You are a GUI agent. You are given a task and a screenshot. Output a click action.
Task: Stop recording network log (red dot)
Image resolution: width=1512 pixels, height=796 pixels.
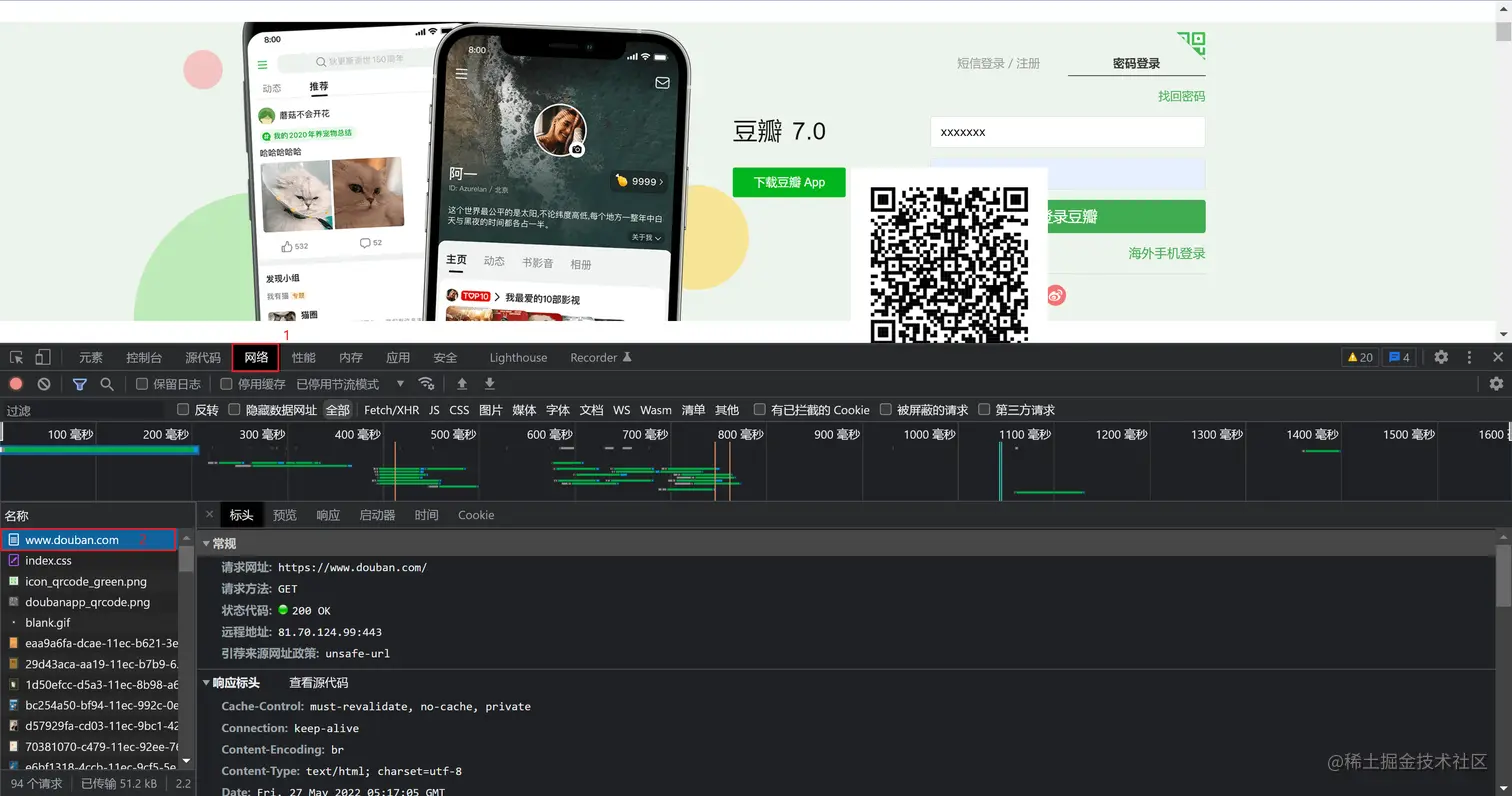pyautogui.click(x=16, y=384)
